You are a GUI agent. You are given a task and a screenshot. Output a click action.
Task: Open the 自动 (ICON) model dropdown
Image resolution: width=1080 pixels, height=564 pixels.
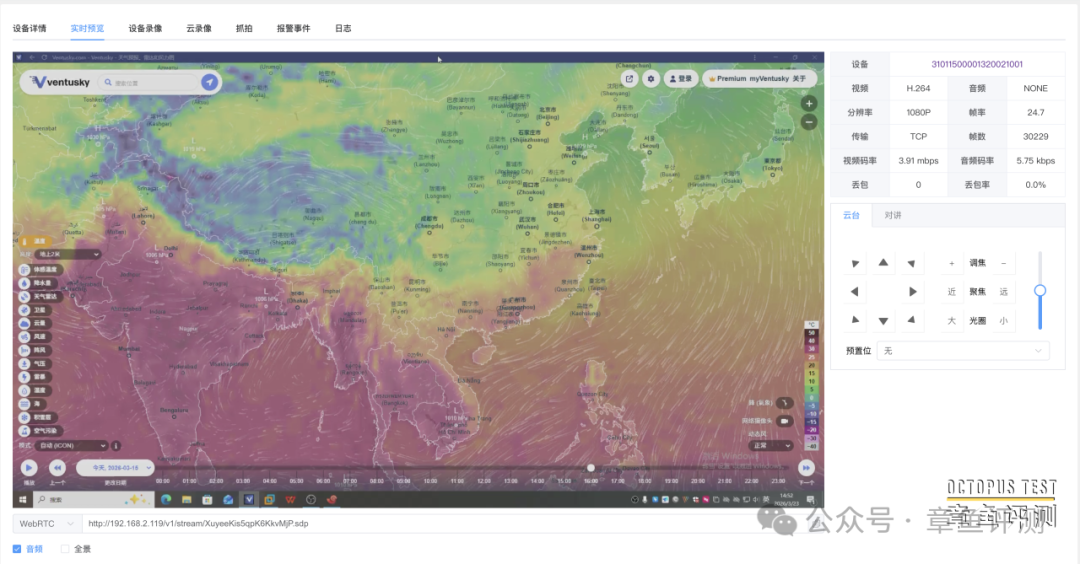point(72,446)
